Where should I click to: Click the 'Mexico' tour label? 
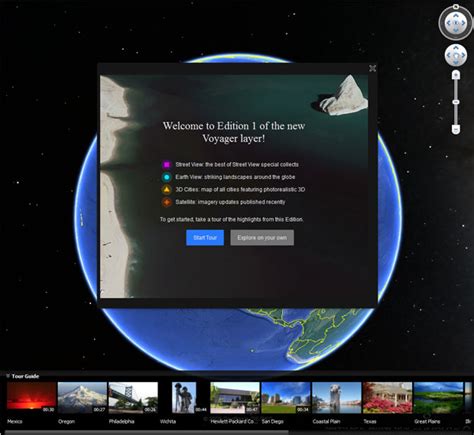(x=15, y=421)
